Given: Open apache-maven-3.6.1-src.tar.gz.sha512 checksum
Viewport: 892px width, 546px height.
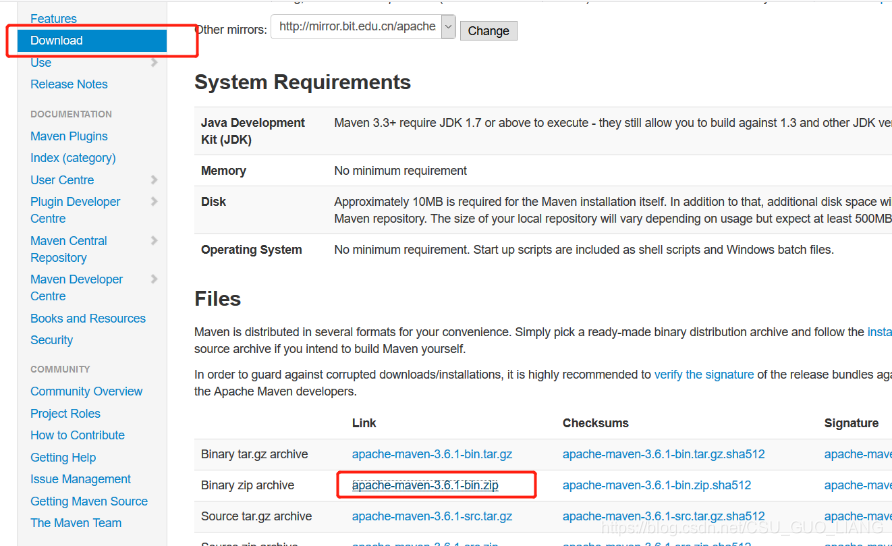Looking at the screenshot, I should click(x=663, y=516).
